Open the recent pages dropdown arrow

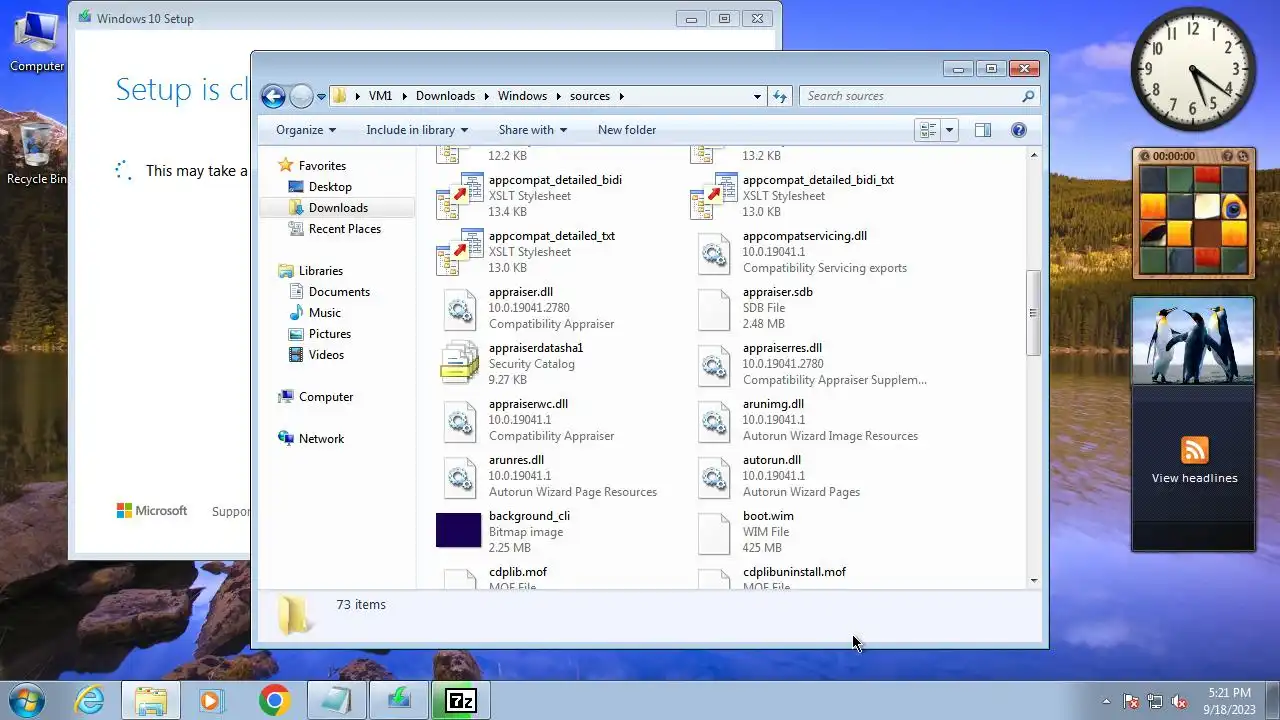pyautogui.click(x=321, y=97)
